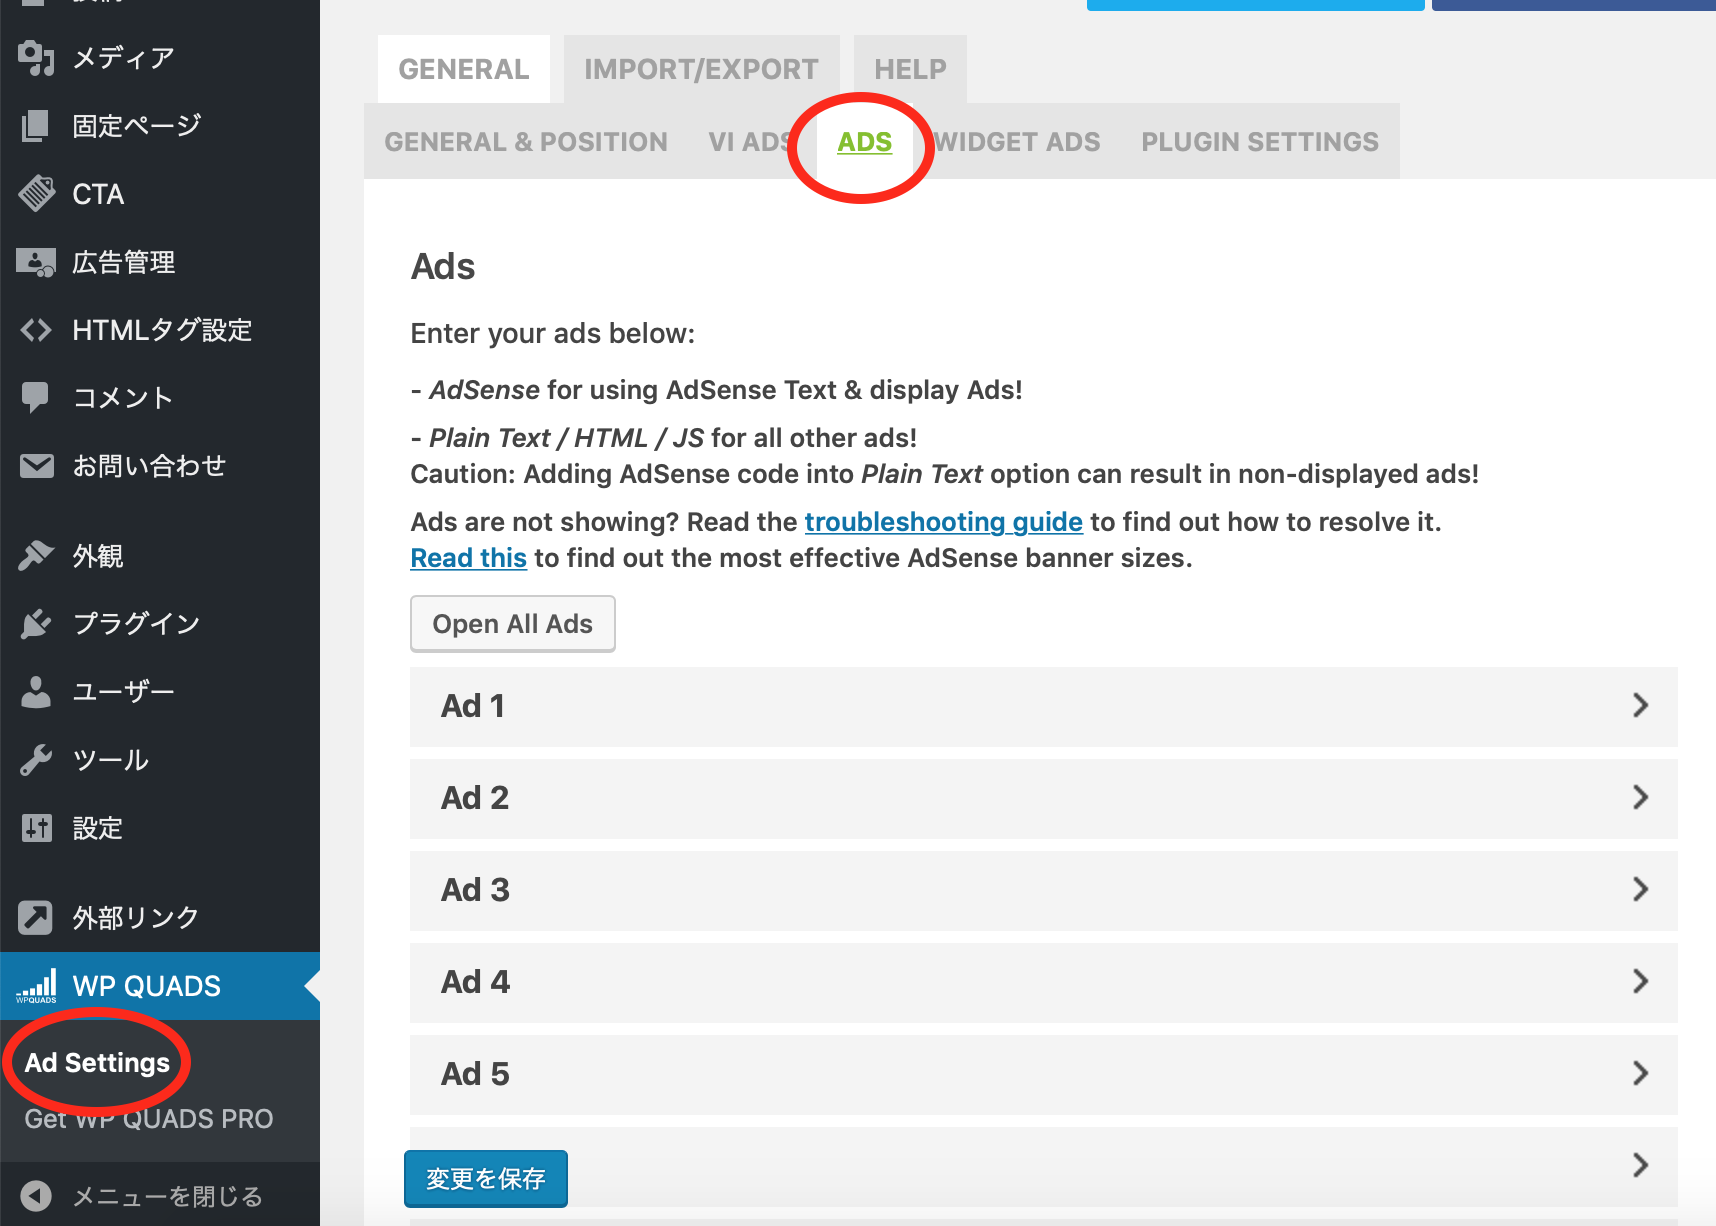Viewport: 1716px width, 1226px height.
Task: Click the 固定ページ pages icon
Action: click(x=36, y=126)
